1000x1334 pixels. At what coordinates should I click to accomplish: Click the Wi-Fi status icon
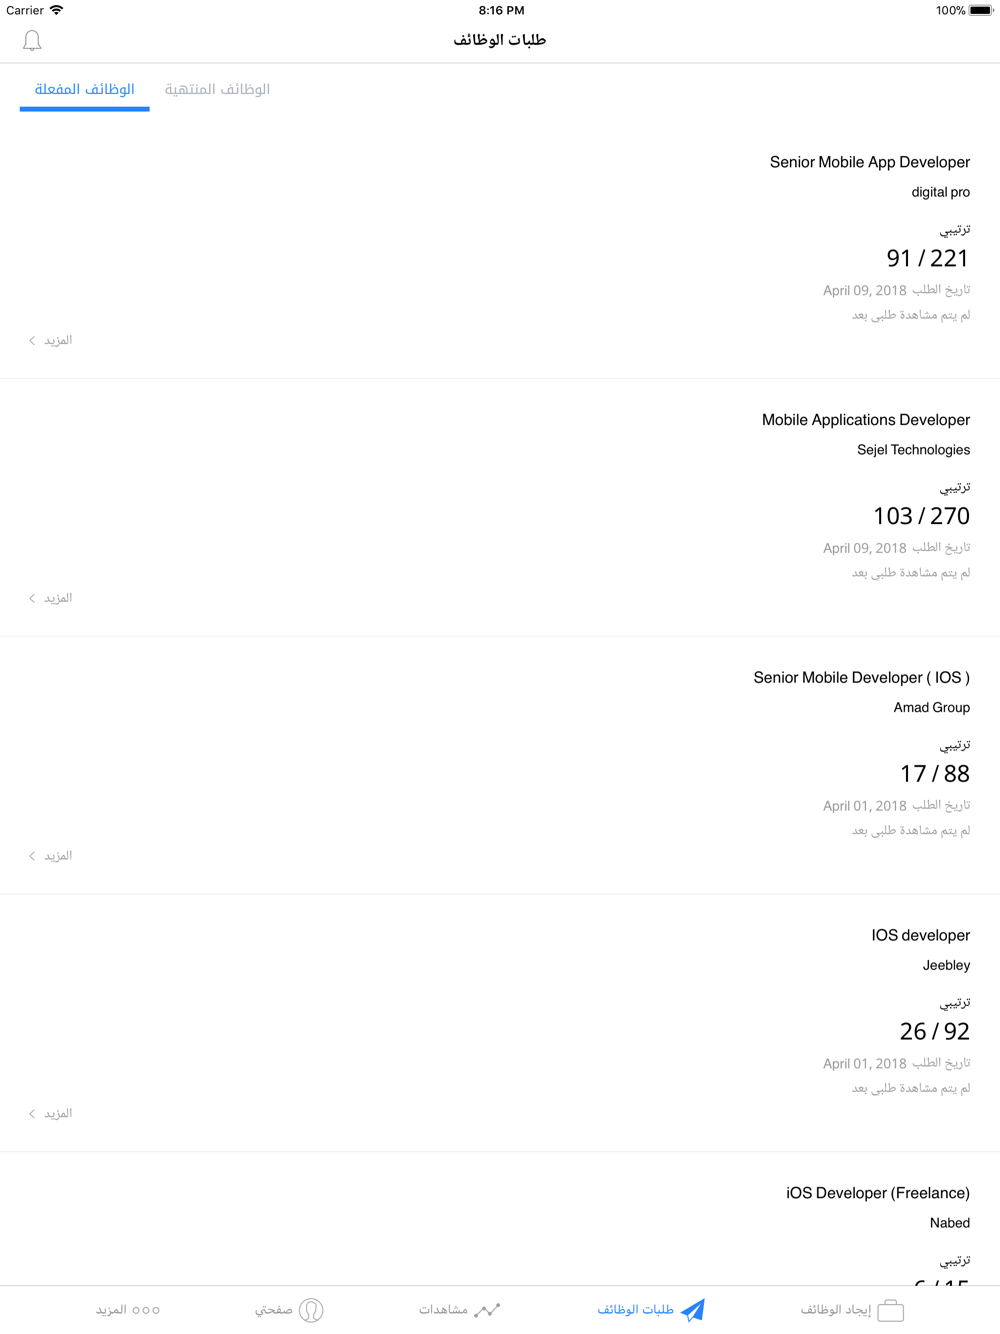click(x=57, y=10)
